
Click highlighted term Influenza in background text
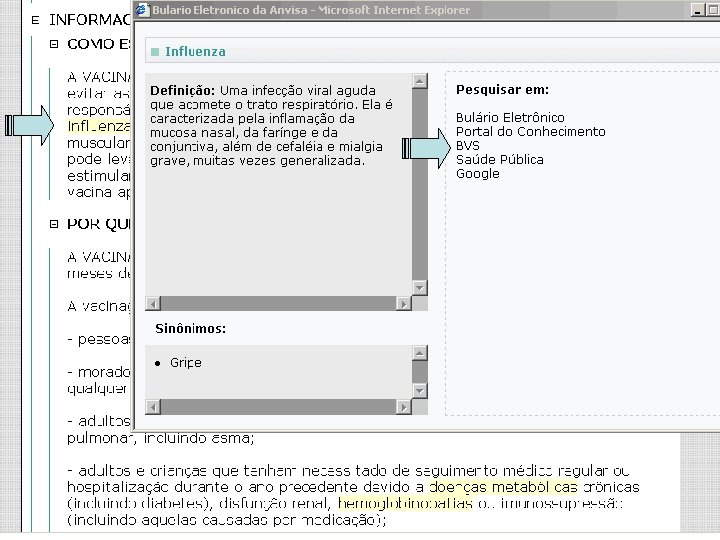point(99,126)
